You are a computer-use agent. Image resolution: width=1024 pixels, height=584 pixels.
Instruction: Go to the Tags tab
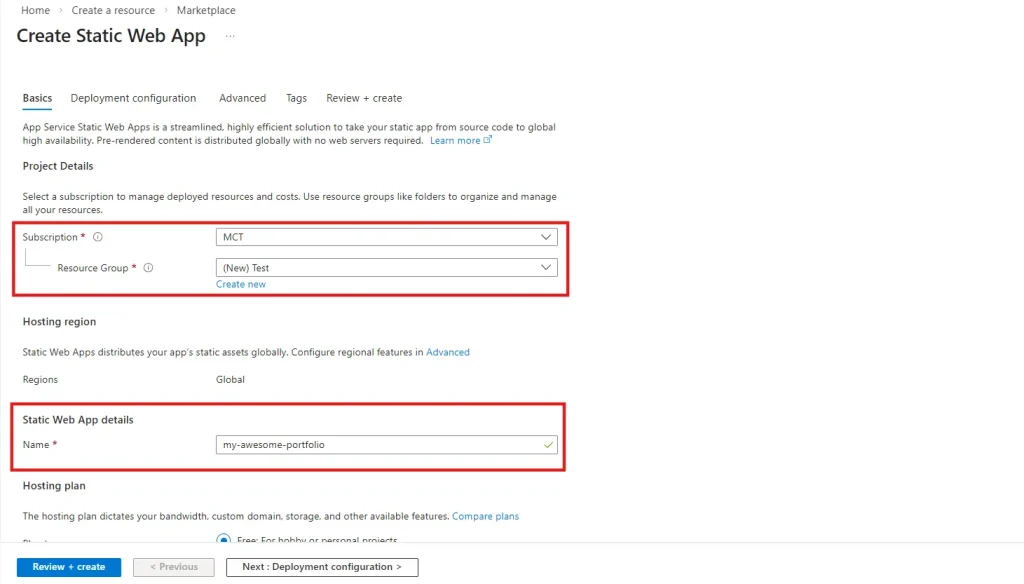pyautogui.click(x=296, y=98)
